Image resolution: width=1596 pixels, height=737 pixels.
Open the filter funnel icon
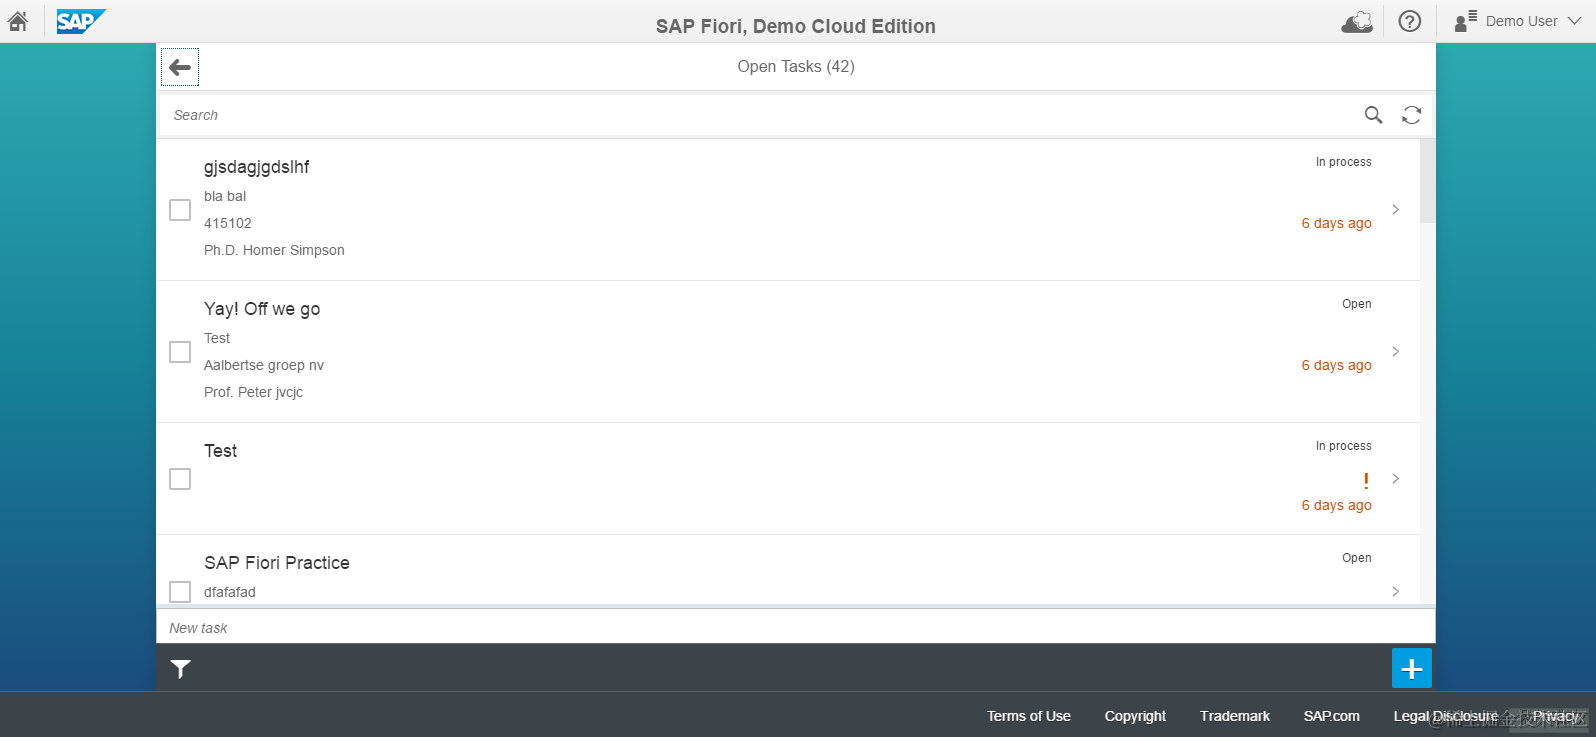click(x=181, y=669)
